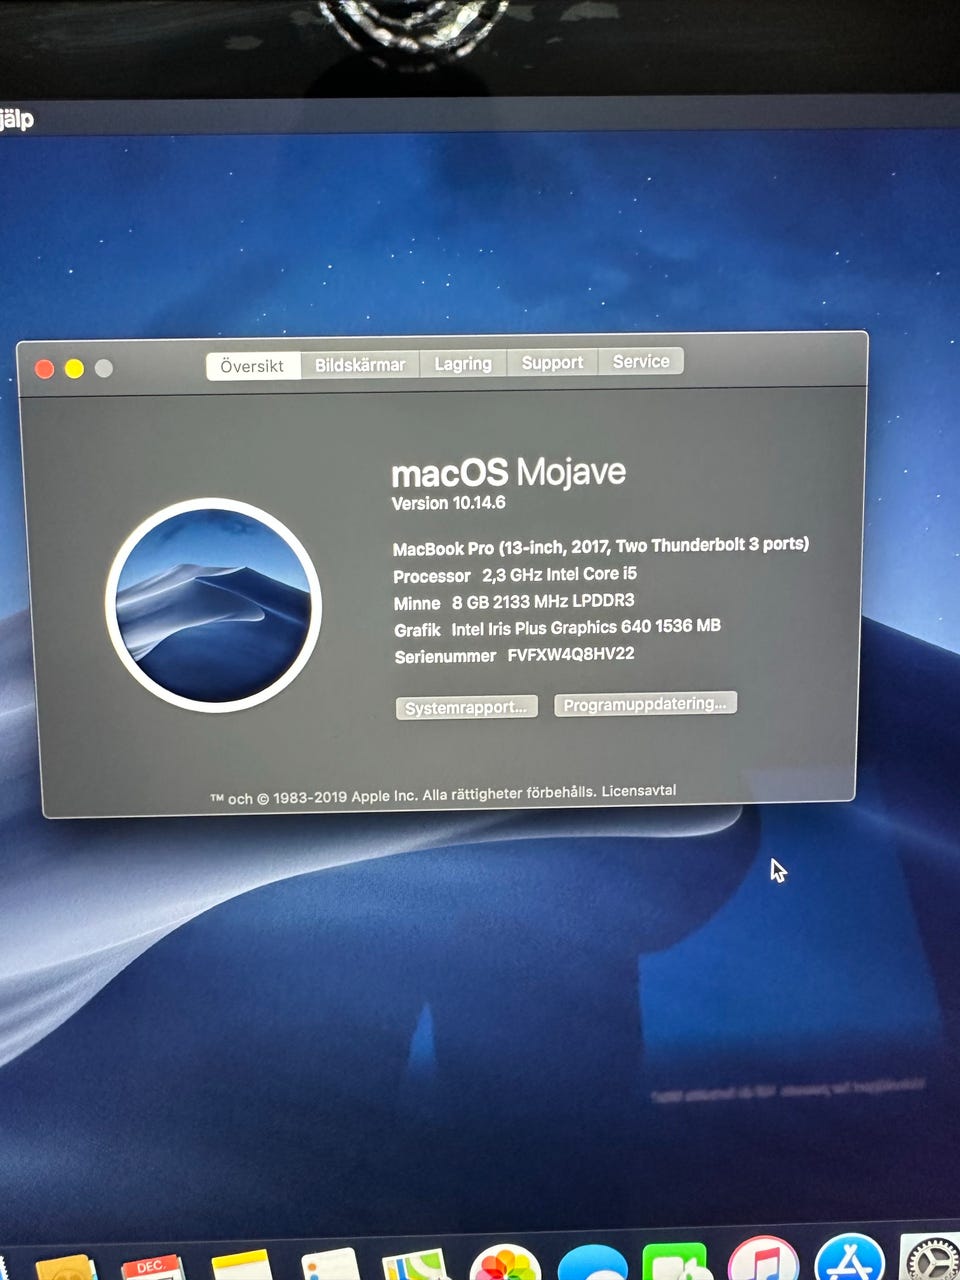
Task: Switch to the Service tab
Action: point(641,361)
